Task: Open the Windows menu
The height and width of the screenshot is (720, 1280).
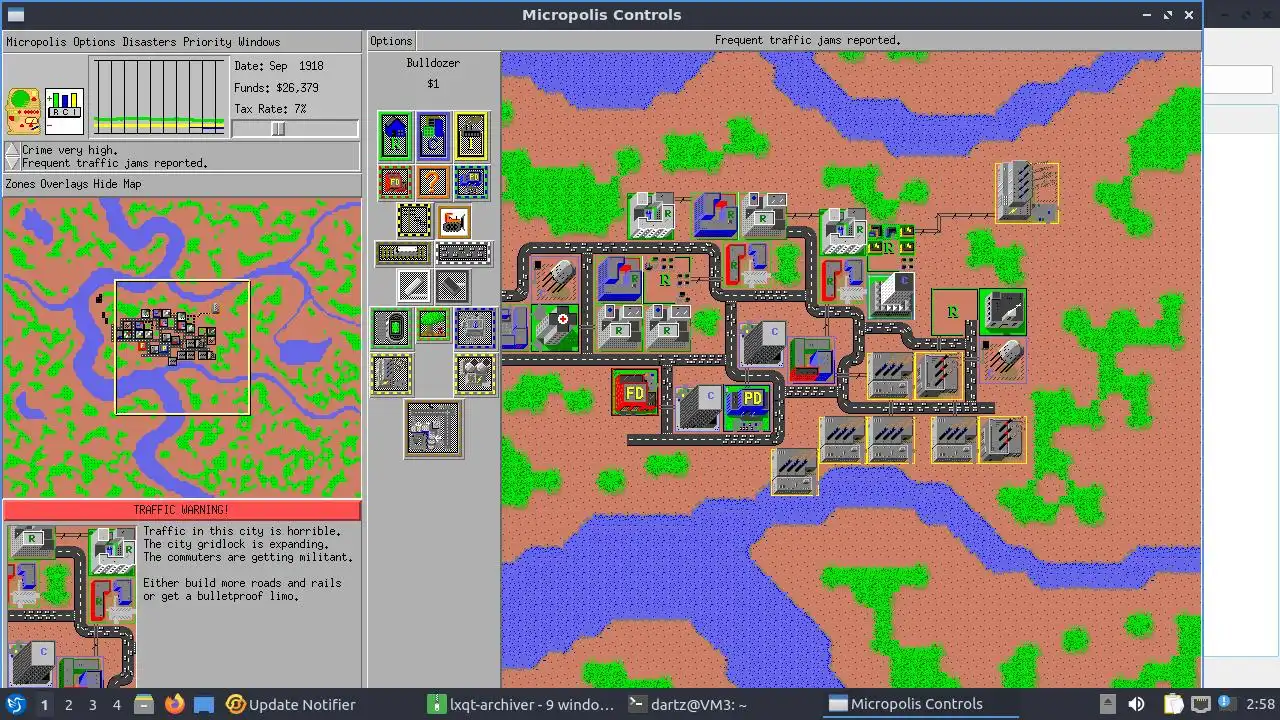Action: coord(259,42)
